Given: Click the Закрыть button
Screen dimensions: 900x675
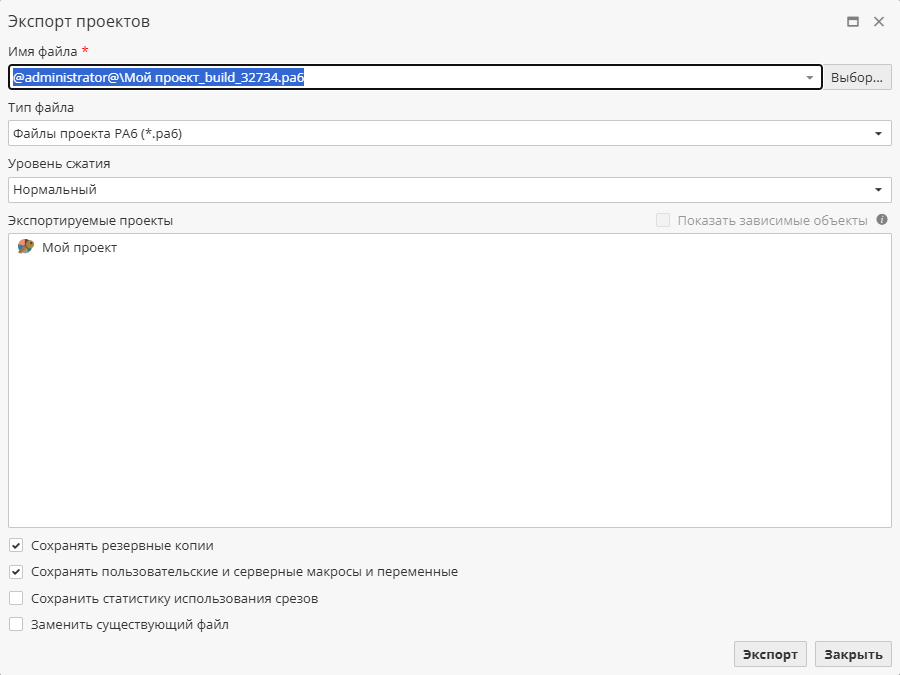Looking at the screenshot, I should click(x=853, y=654).
